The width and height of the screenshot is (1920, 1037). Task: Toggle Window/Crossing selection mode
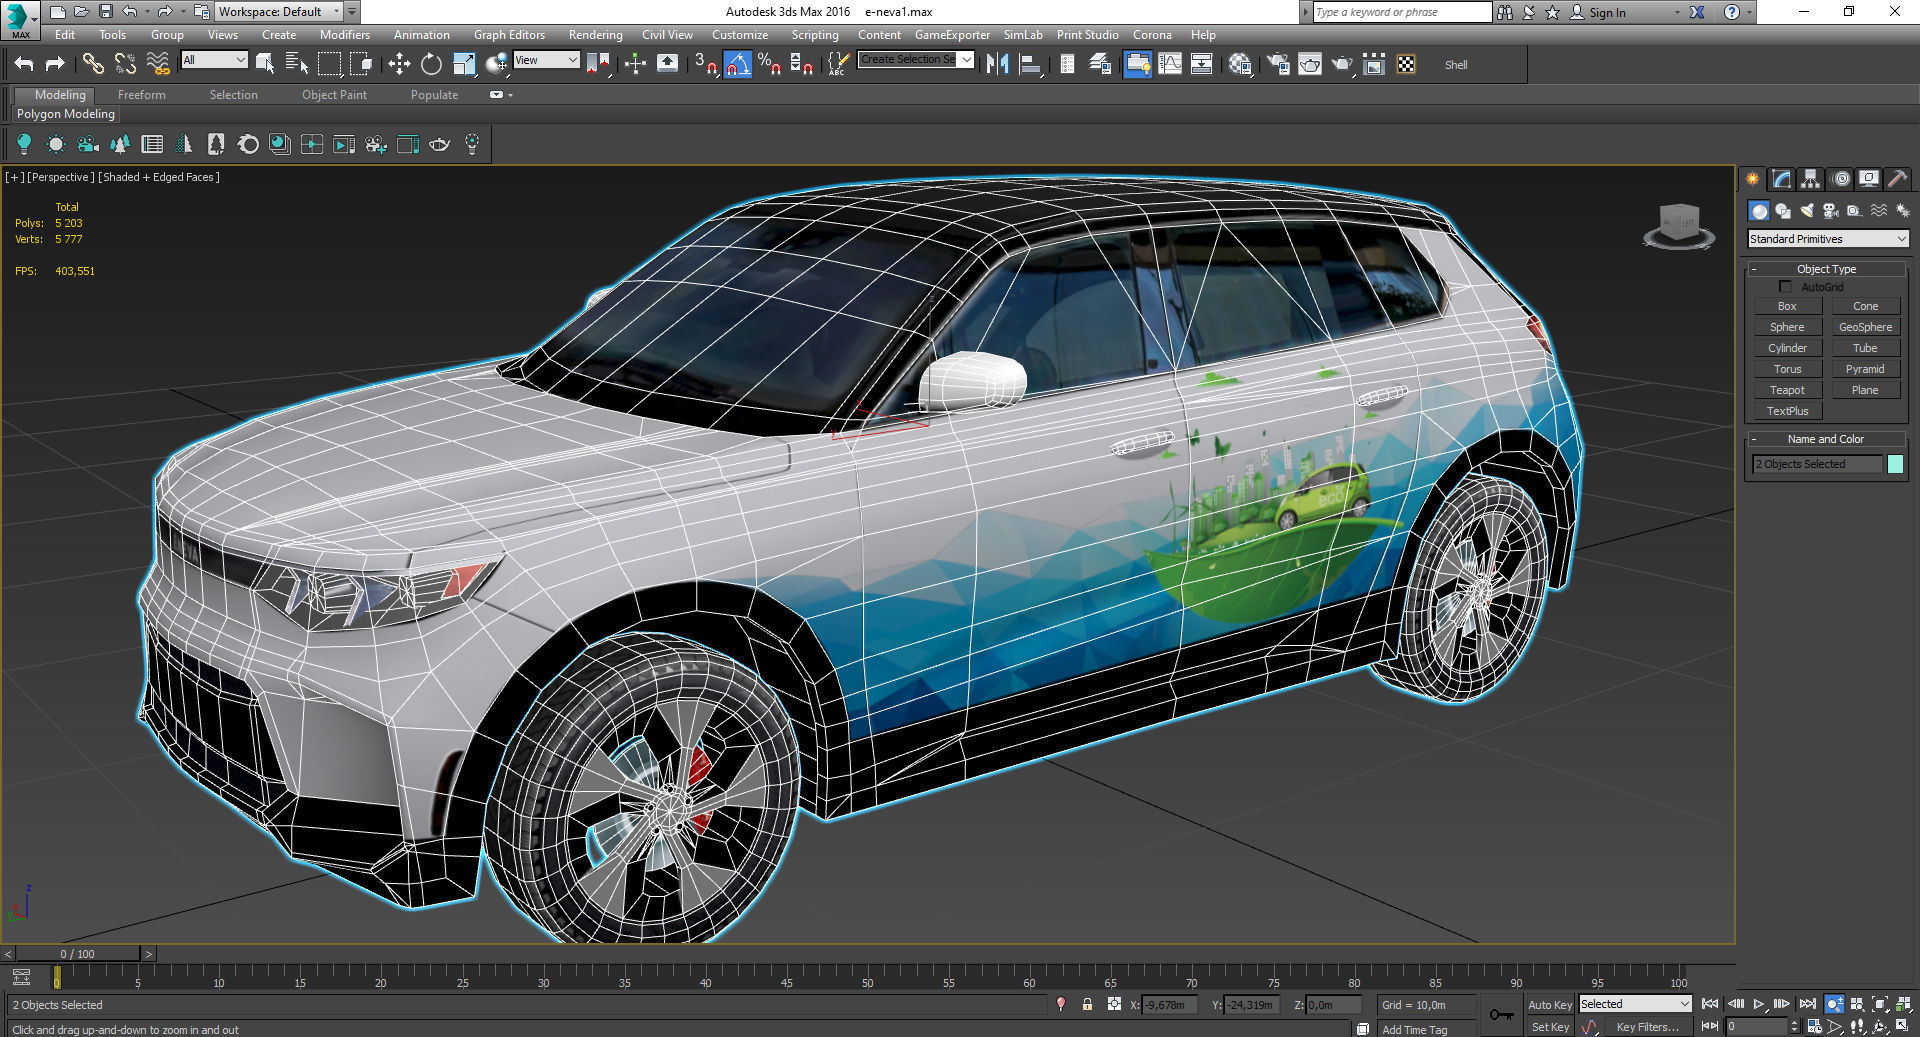coord(361,64)
